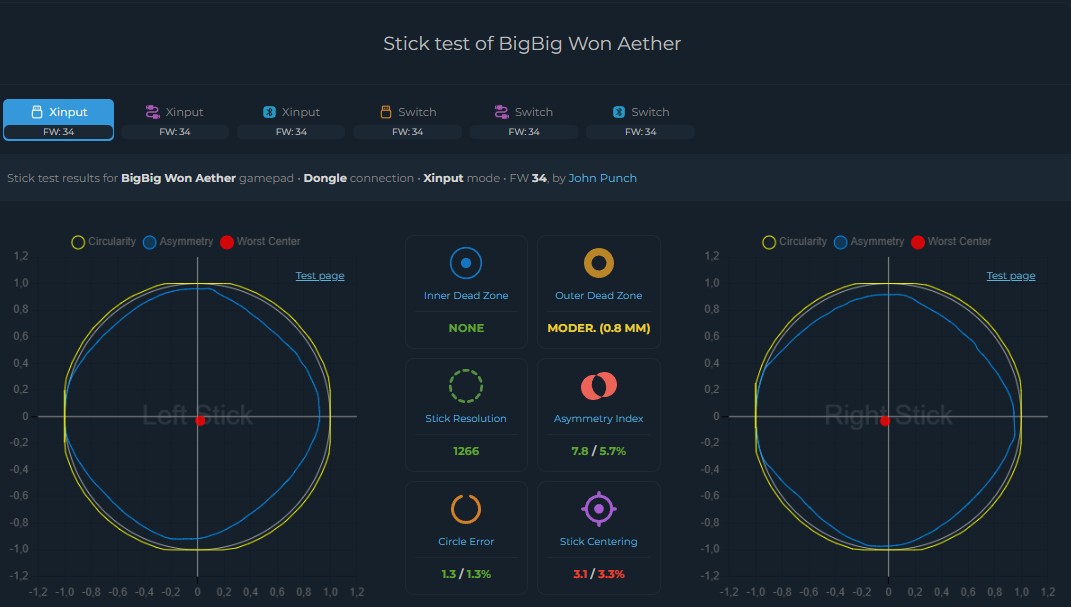Click the Circle Error orange arc icon

(466, 509)
